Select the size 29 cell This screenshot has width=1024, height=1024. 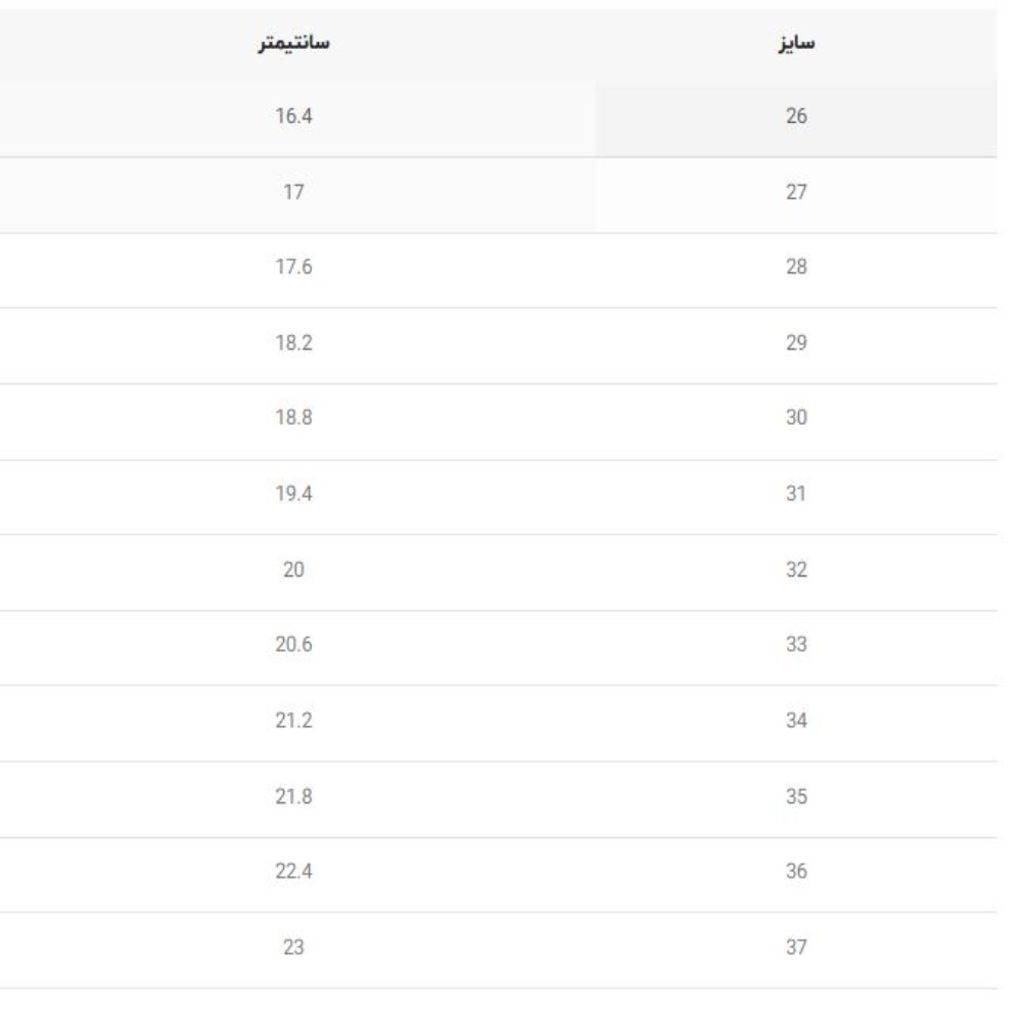[x=796, y=345]
